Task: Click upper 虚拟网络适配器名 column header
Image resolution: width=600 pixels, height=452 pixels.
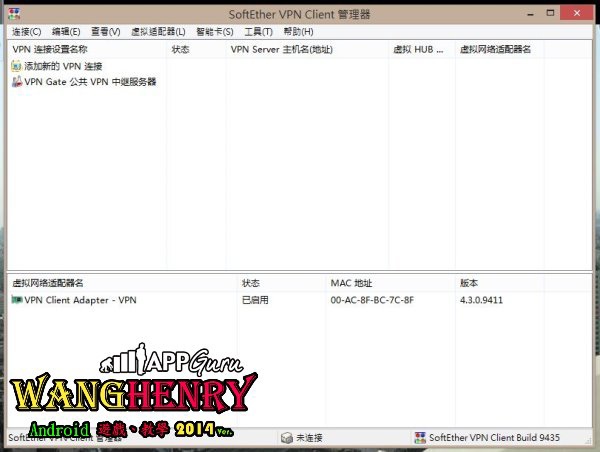Action: (x=500, y=49)
